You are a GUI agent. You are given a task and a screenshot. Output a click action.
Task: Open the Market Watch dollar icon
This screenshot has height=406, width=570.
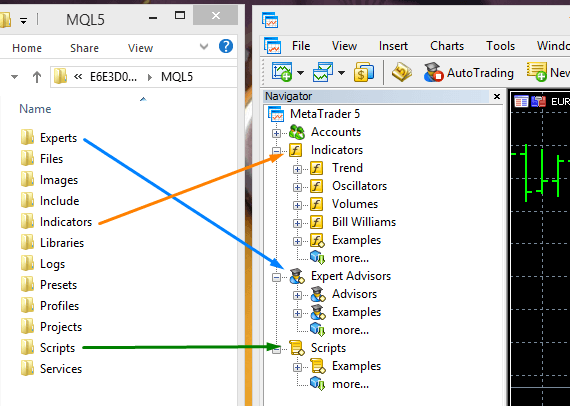[364, 72]
